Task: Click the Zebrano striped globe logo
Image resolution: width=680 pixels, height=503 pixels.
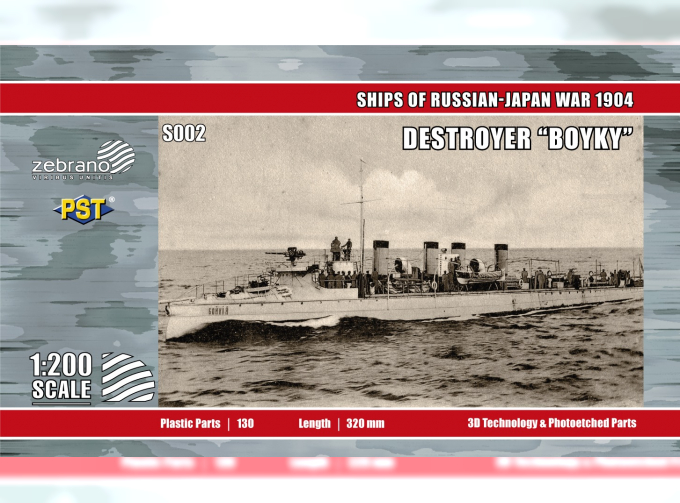Action: [114, 157]
